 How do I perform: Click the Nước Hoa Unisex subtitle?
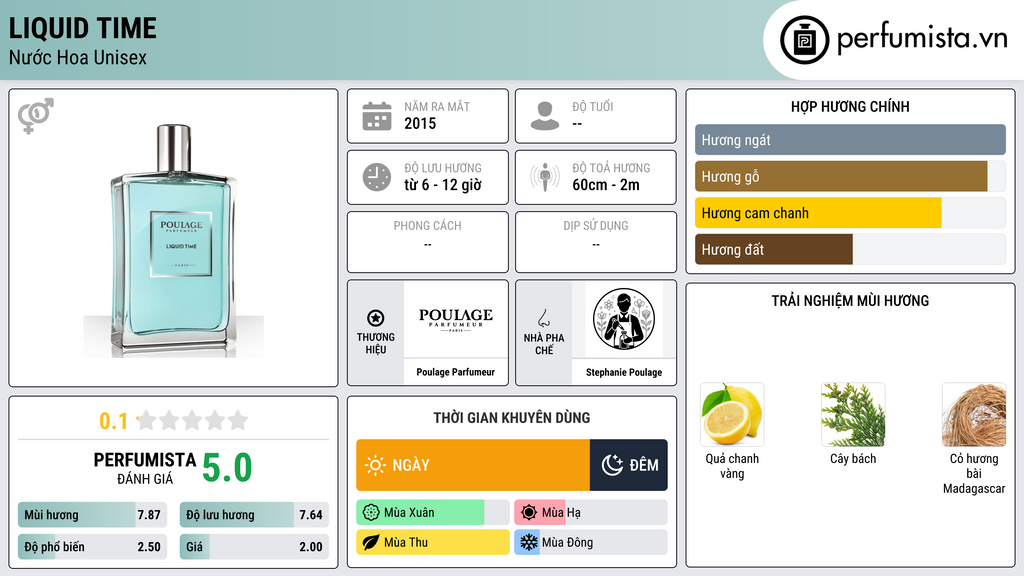point(78,57)
